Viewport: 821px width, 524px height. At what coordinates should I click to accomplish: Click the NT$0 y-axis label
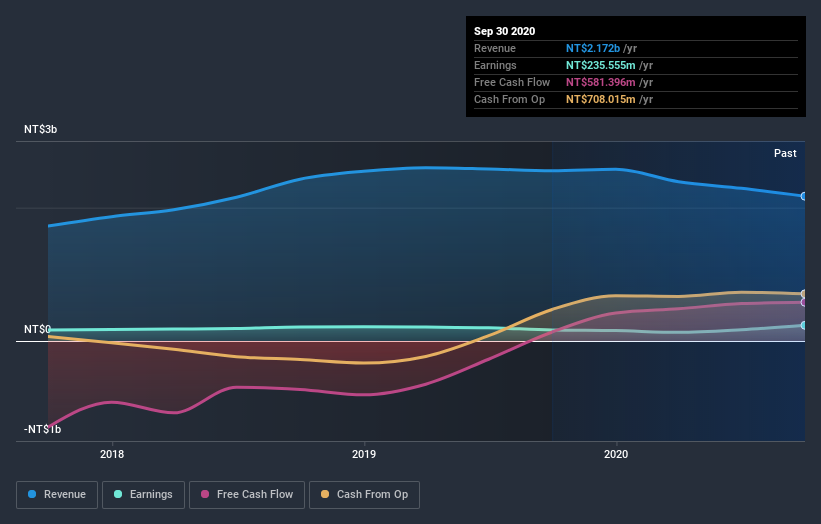tap(37, 329)
